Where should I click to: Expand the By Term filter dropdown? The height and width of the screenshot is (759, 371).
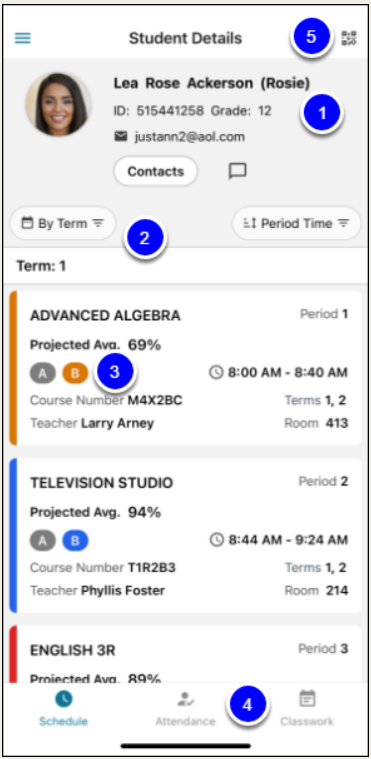(x=63, y=224)
